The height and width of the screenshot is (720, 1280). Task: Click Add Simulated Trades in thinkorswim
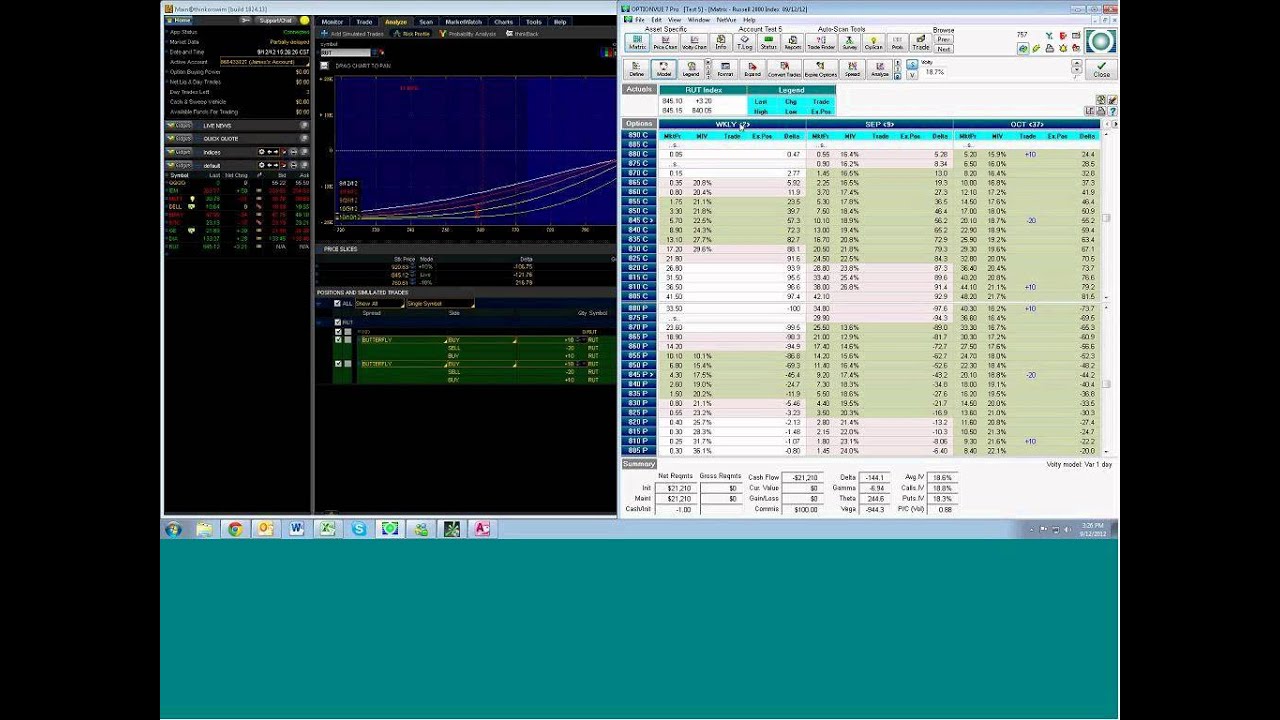pos(352,34)
